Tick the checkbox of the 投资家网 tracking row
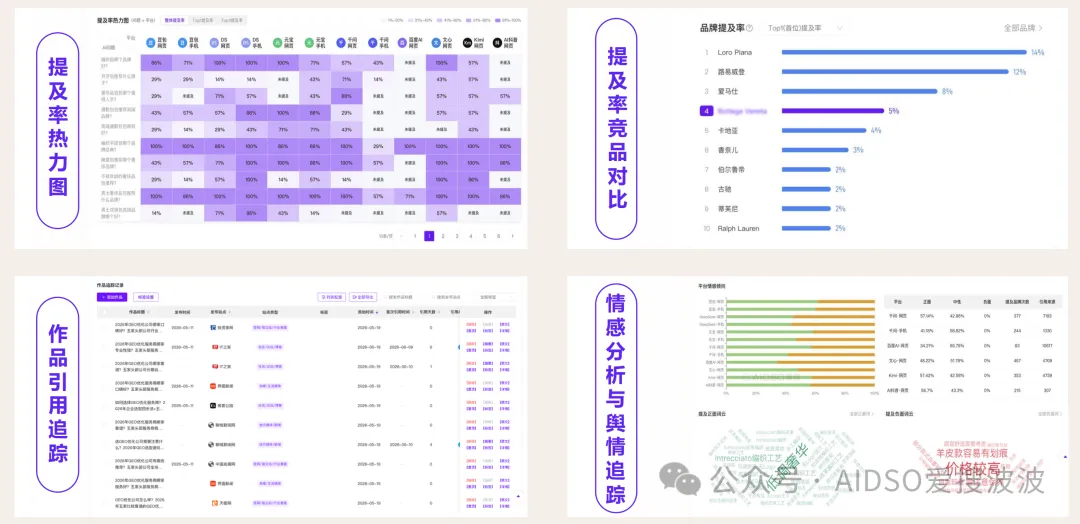The image size is (1080, 524). click(x=105, y=328)
